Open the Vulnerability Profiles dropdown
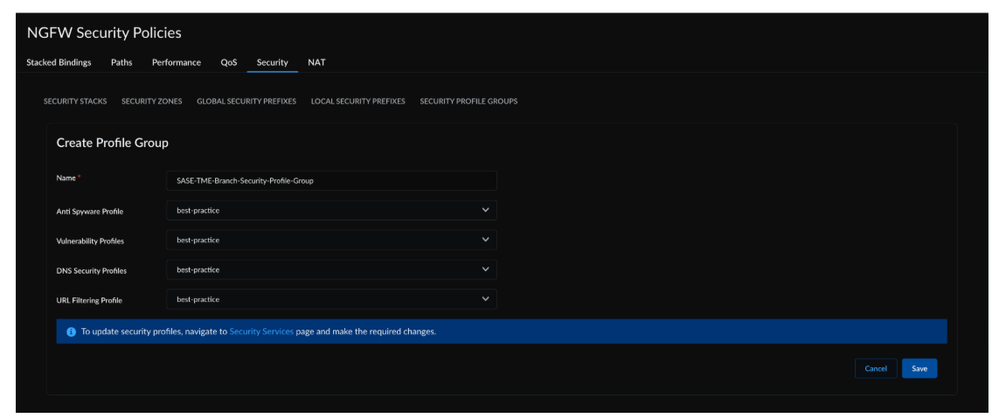999x420 pixels. pyautogui.click(x=331, y=240)
